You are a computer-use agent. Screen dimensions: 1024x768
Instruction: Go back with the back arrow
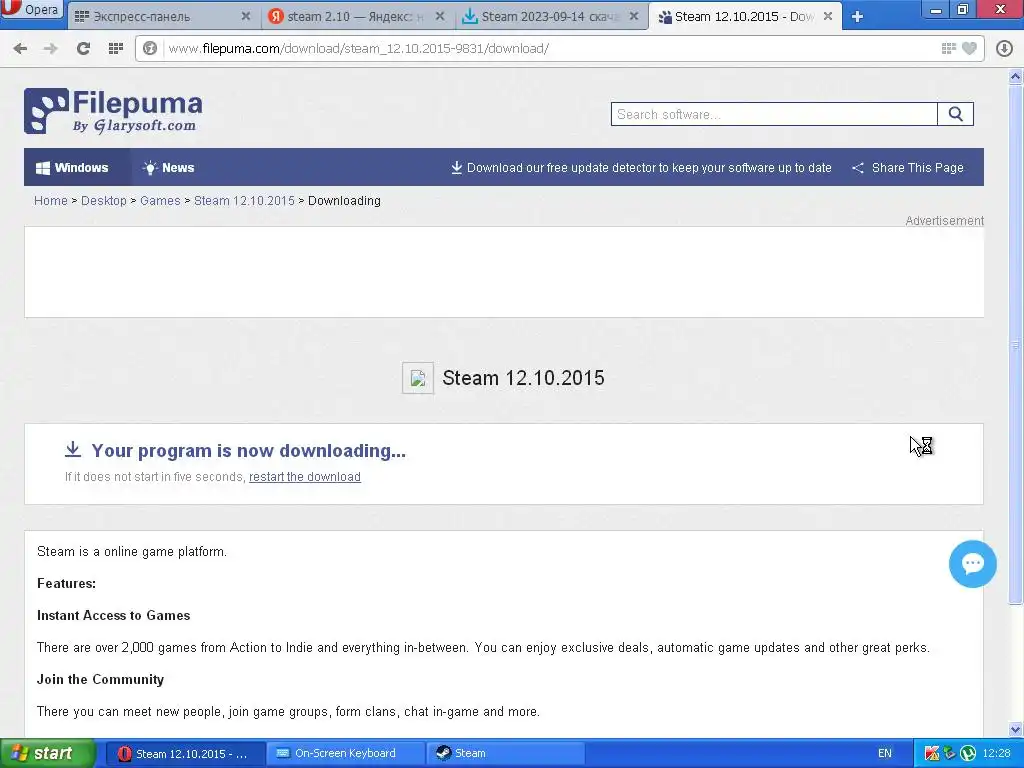pos(20,48)
